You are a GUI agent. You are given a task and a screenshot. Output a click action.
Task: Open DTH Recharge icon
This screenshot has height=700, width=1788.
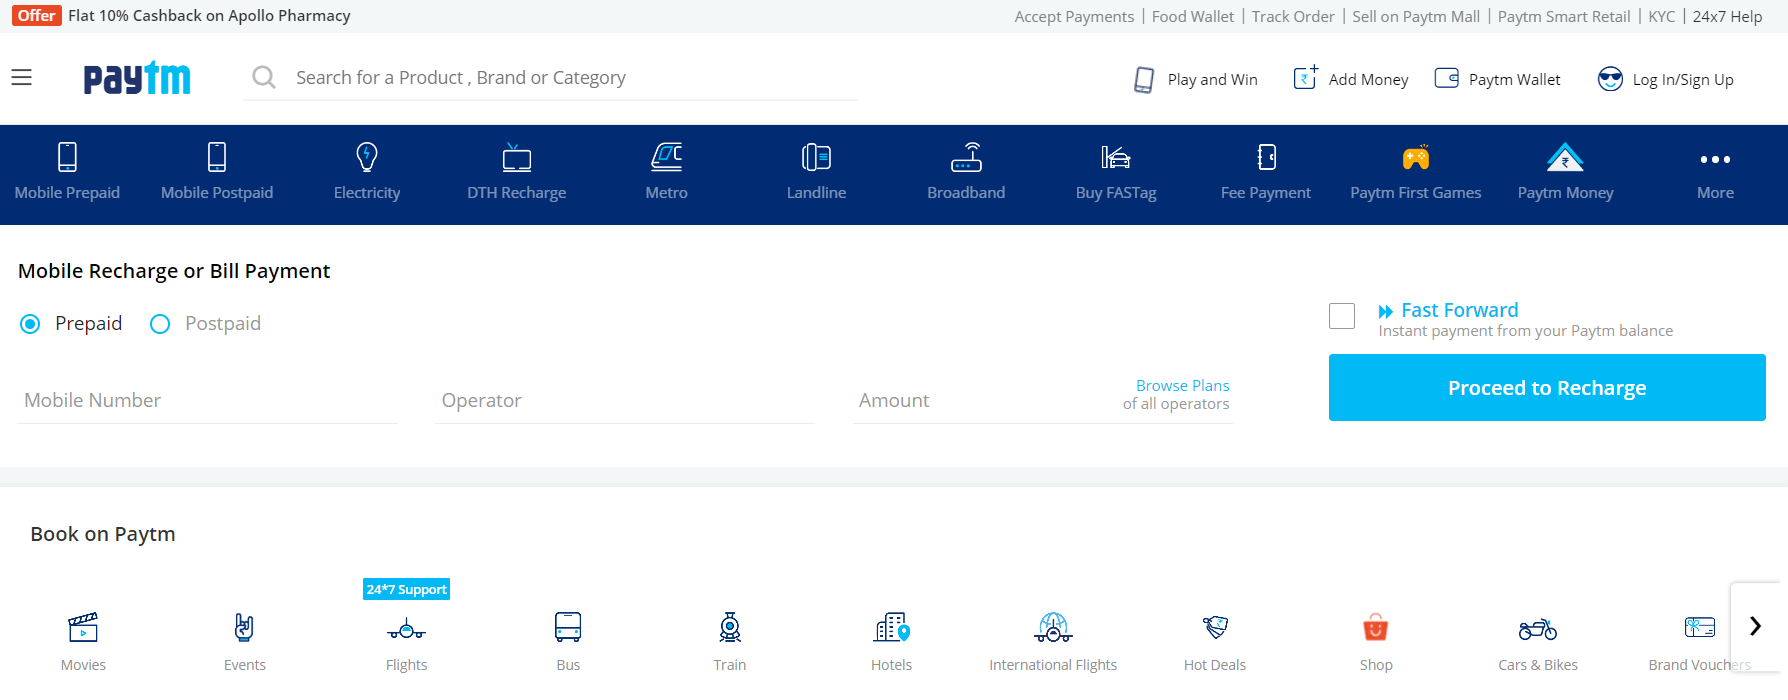pos(517,157)
